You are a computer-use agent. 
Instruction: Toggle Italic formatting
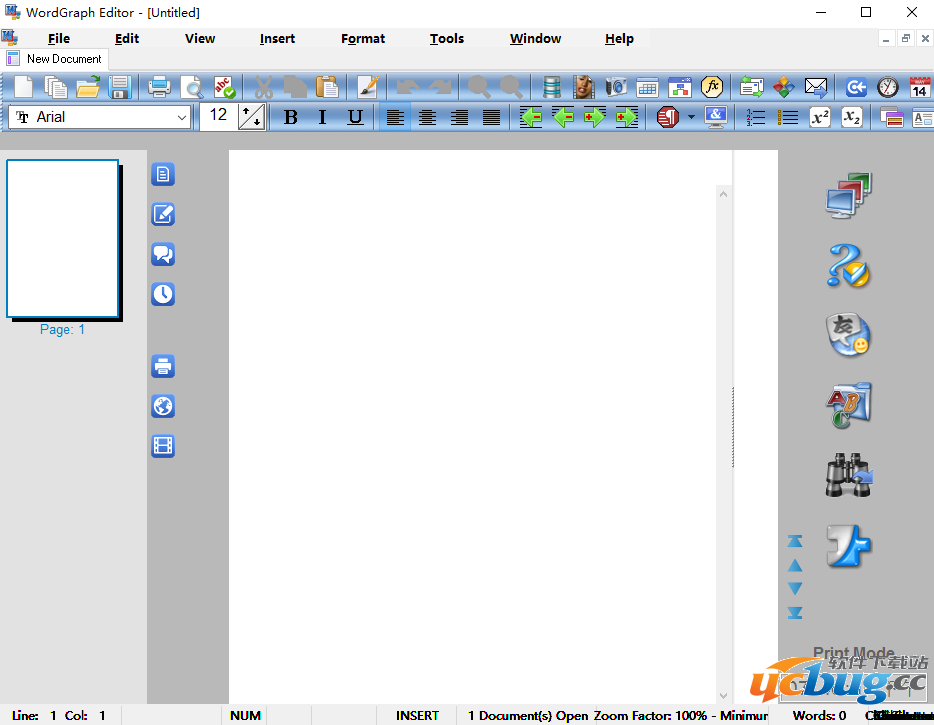point(322,118)
